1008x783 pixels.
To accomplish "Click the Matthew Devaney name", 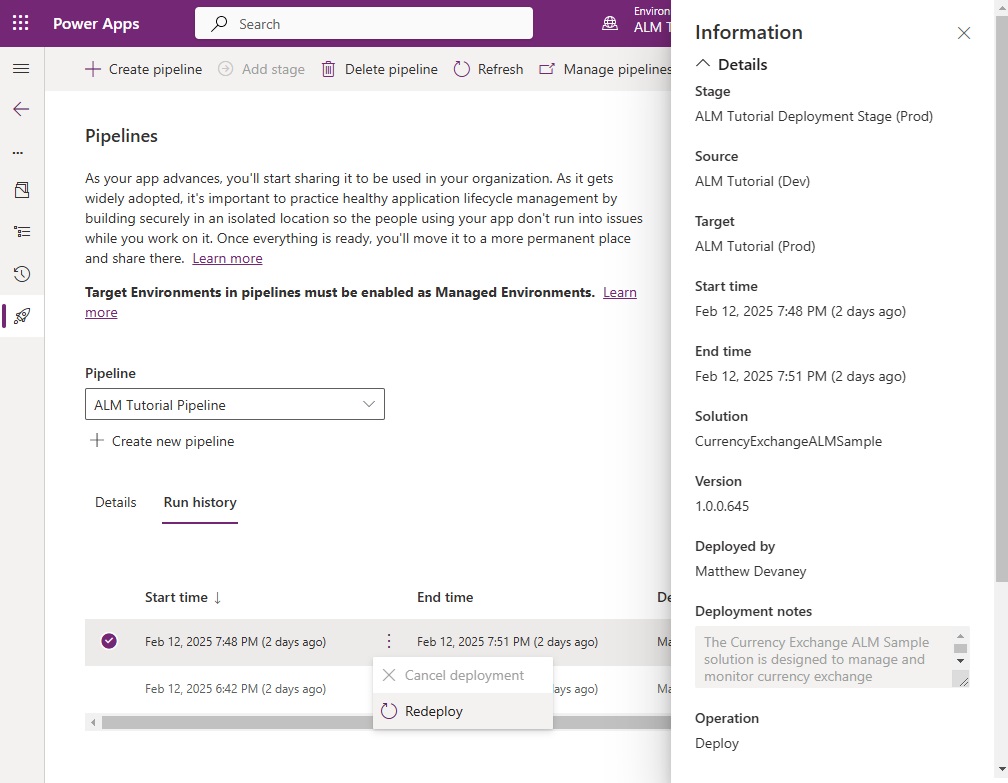I will coord(750,572).
